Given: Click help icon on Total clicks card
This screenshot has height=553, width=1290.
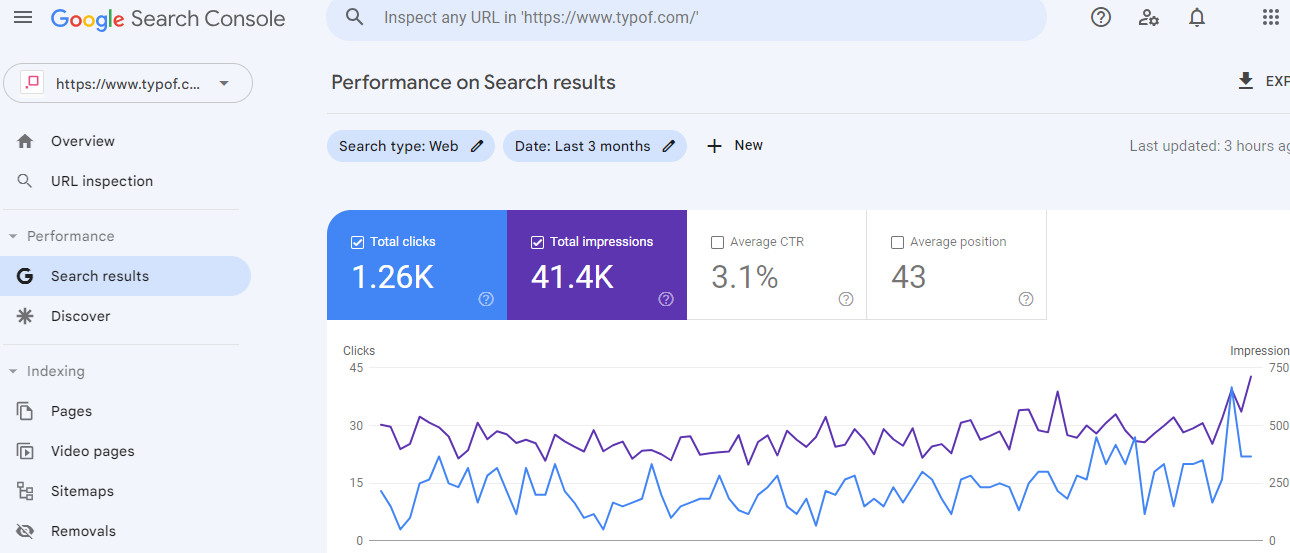Looking at the screenshot, I should tap(486, 299).
